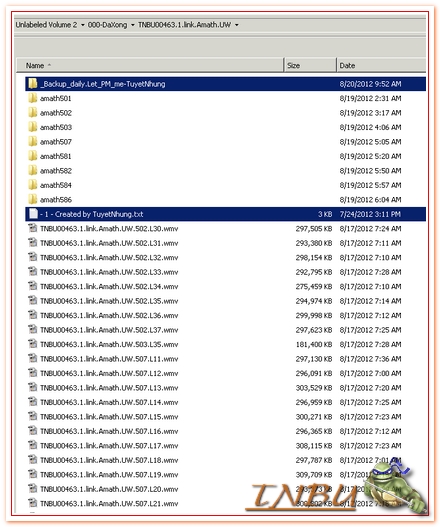The image size is (440, 527).
Task: Click the date 8/17/2012 7:36 AM
Action: pyautogui.click(x=370, y=359)
